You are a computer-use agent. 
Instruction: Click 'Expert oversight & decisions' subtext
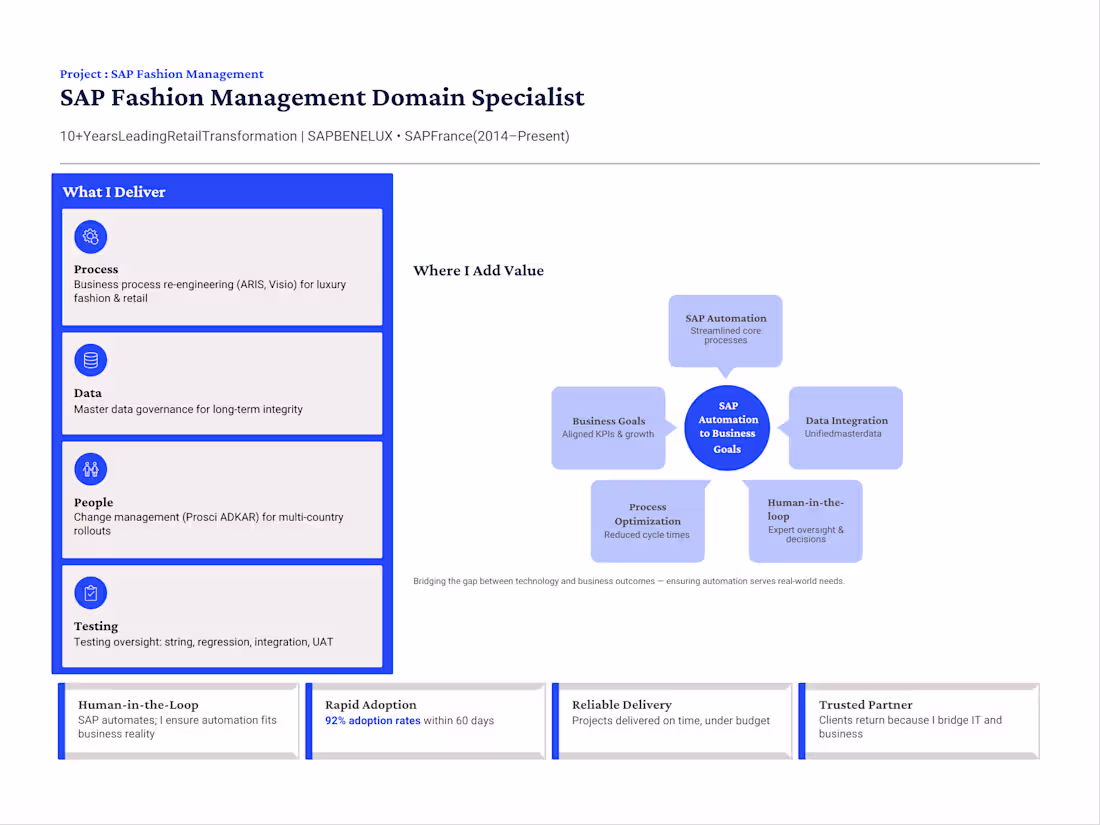(x=805, y=535)
